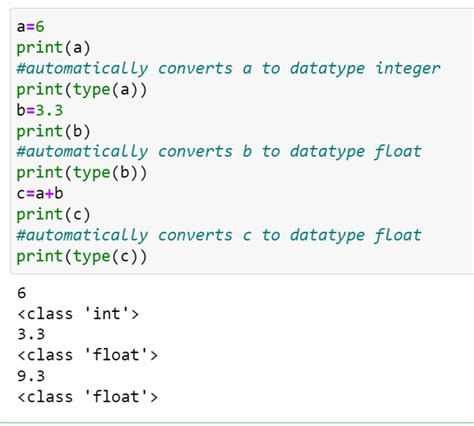Click the print(type(c)) line
The height and width of the screenshot is (426, 474).
click(x=82, y=256)
